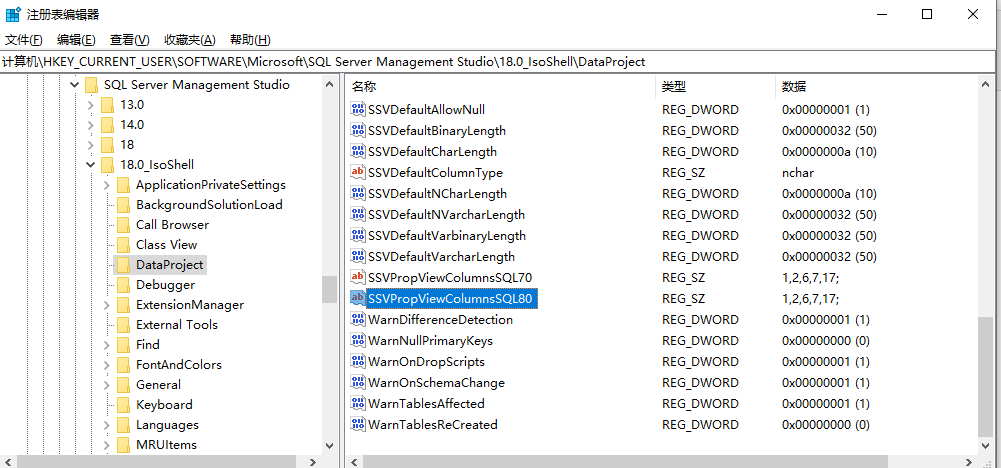Click the folder icon of Debugger key
The height and width of the screenshot is (468, 1001).
click(x=123, y=285)
